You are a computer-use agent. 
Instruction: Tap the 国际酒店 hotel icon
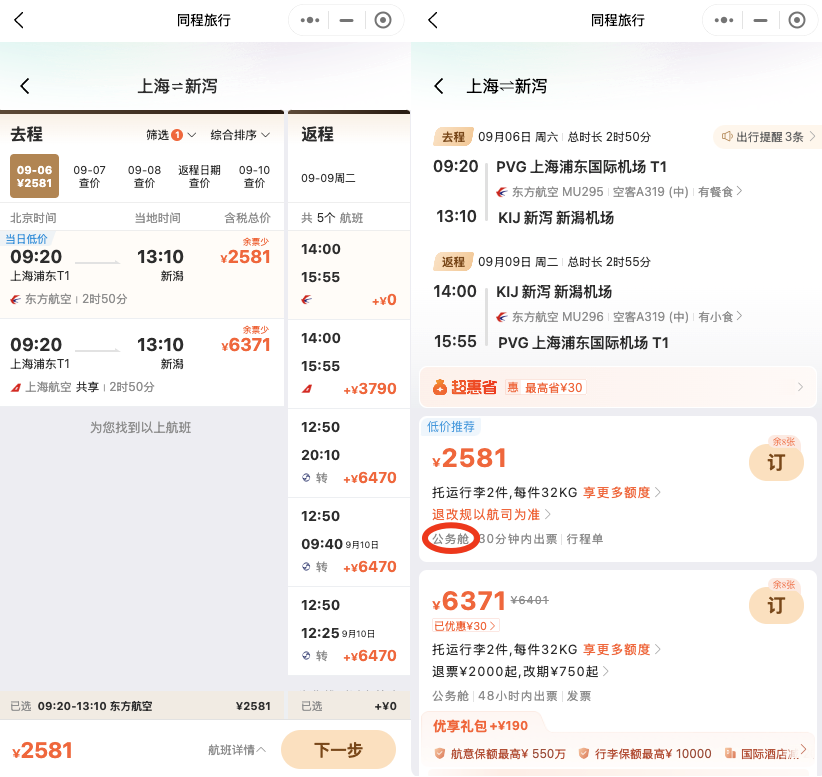click(730, 753)
